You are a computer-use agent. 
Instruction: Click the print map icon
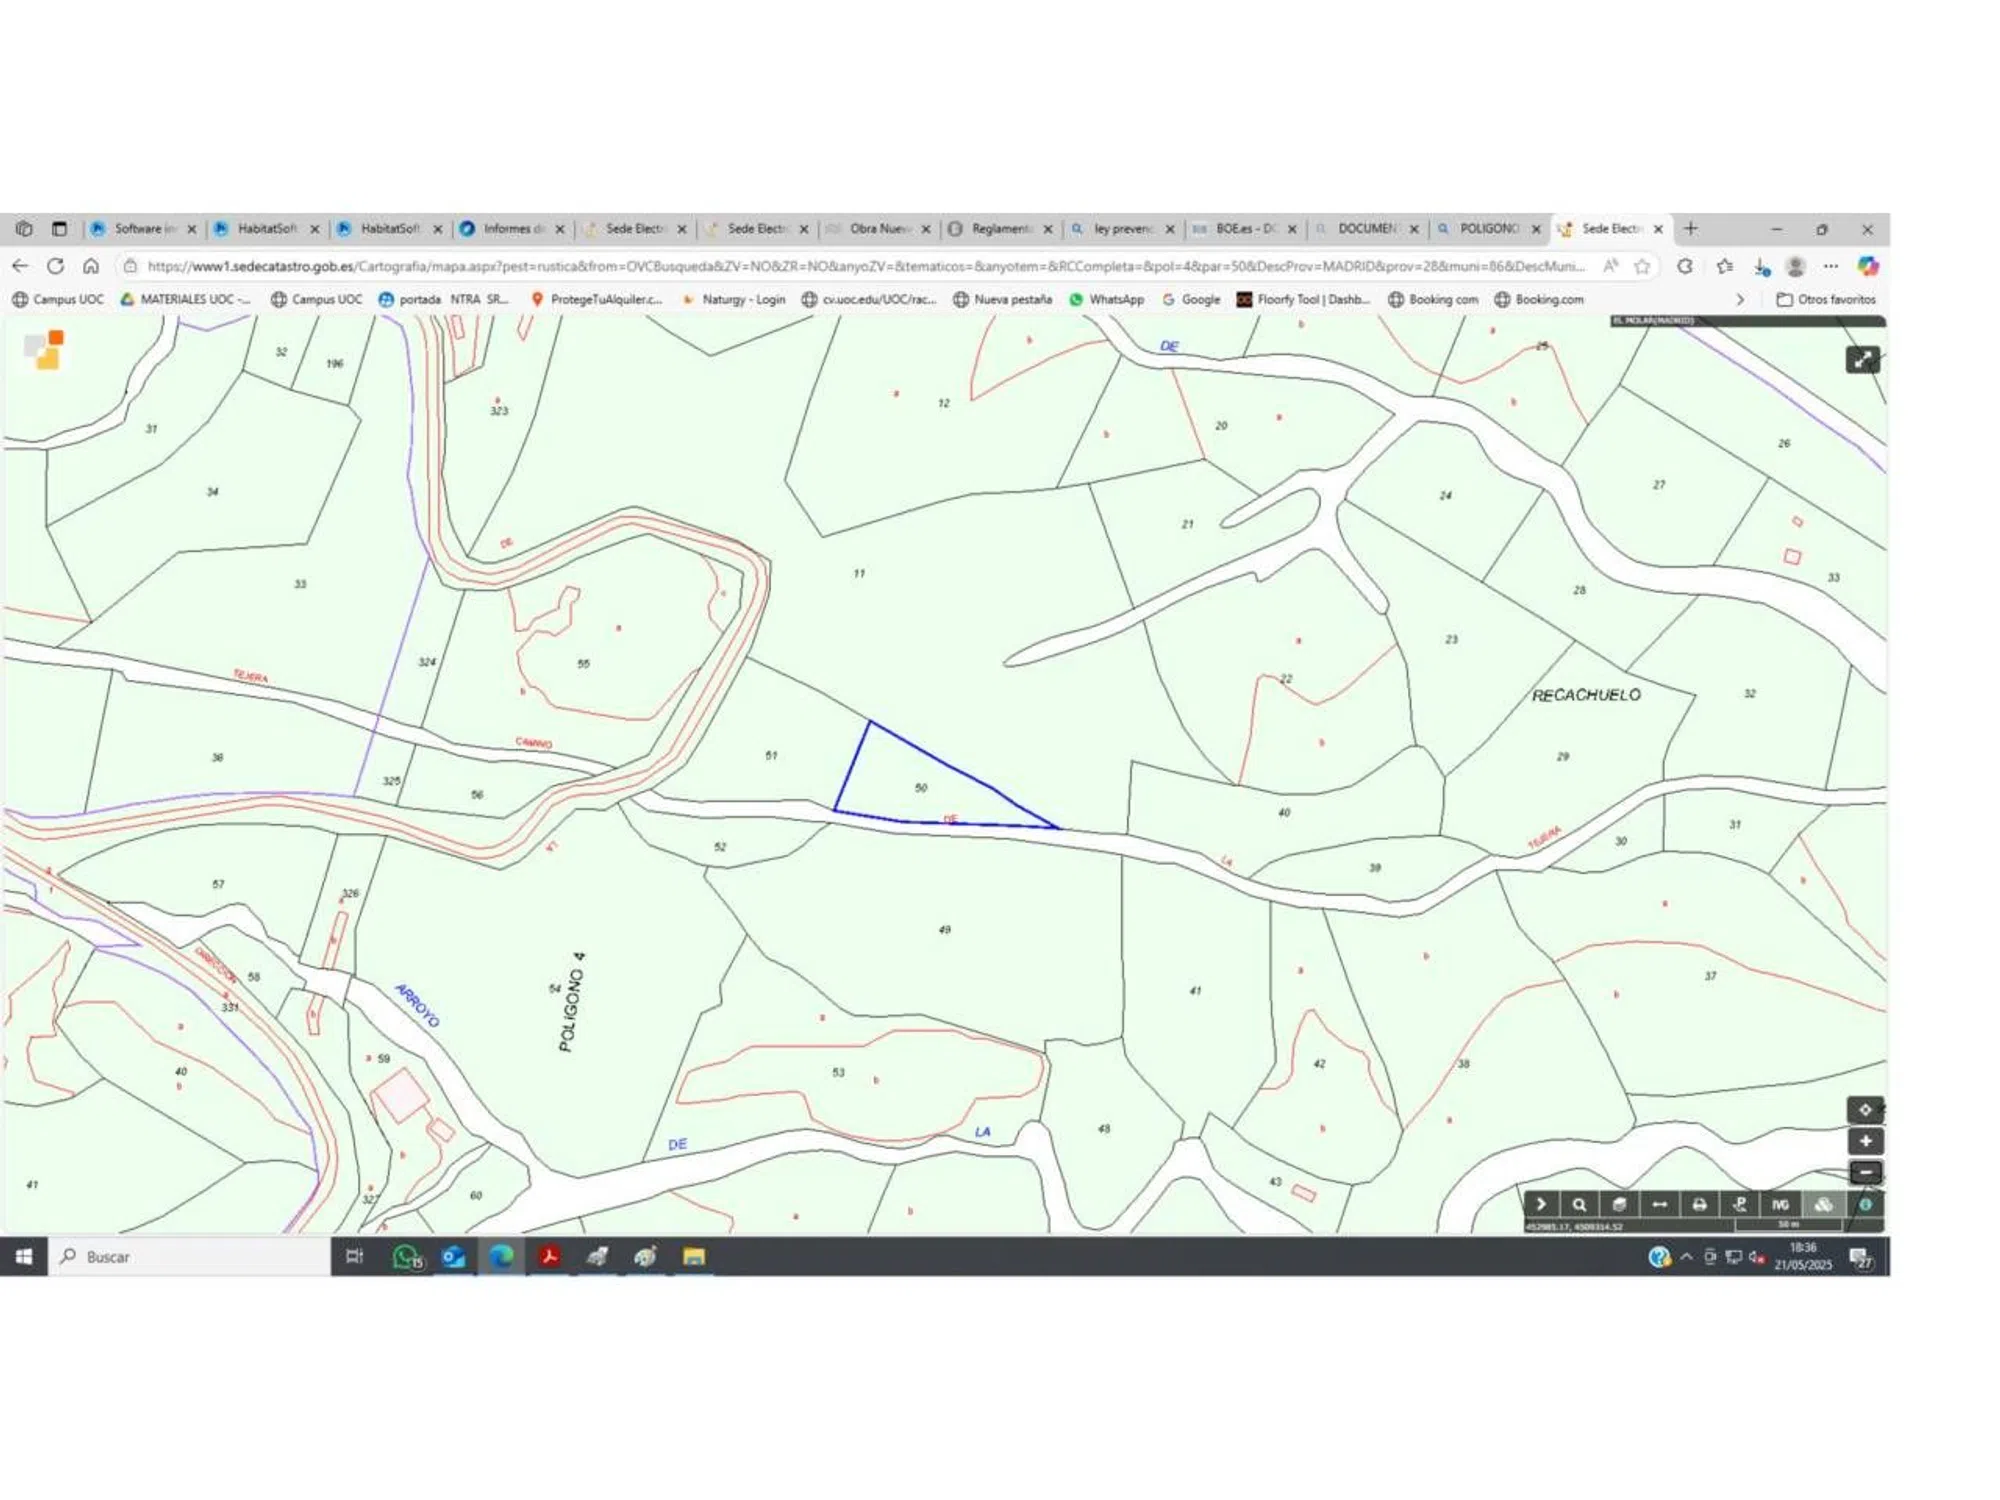coord(1699,1205)
